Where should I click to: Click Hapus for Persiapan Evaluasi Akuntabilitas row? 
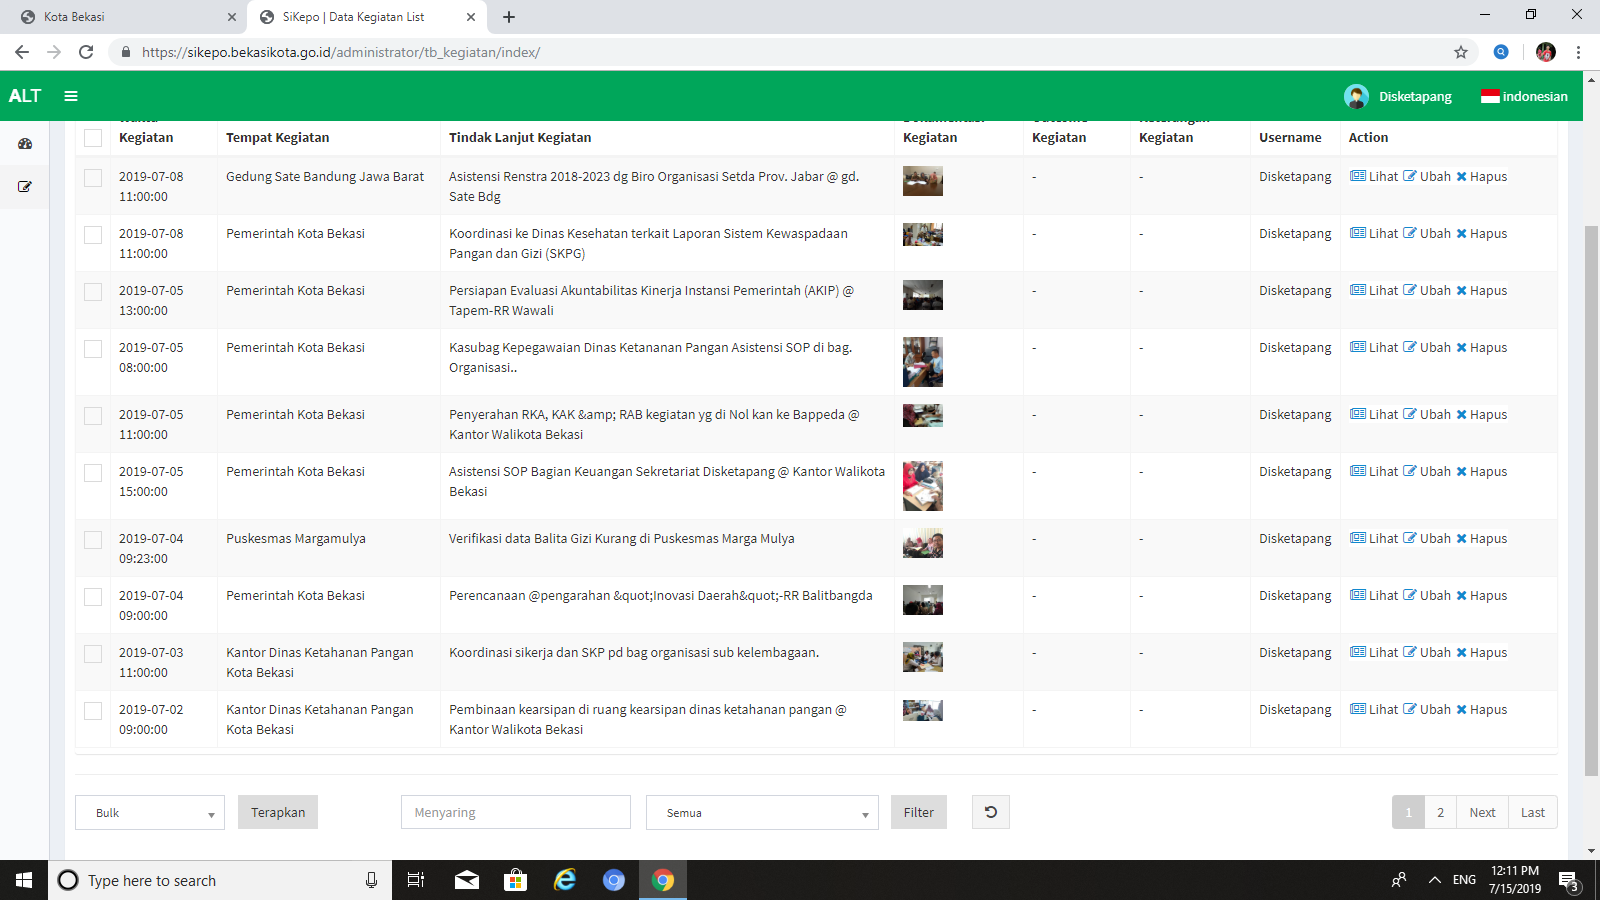tap(1481, 290)
